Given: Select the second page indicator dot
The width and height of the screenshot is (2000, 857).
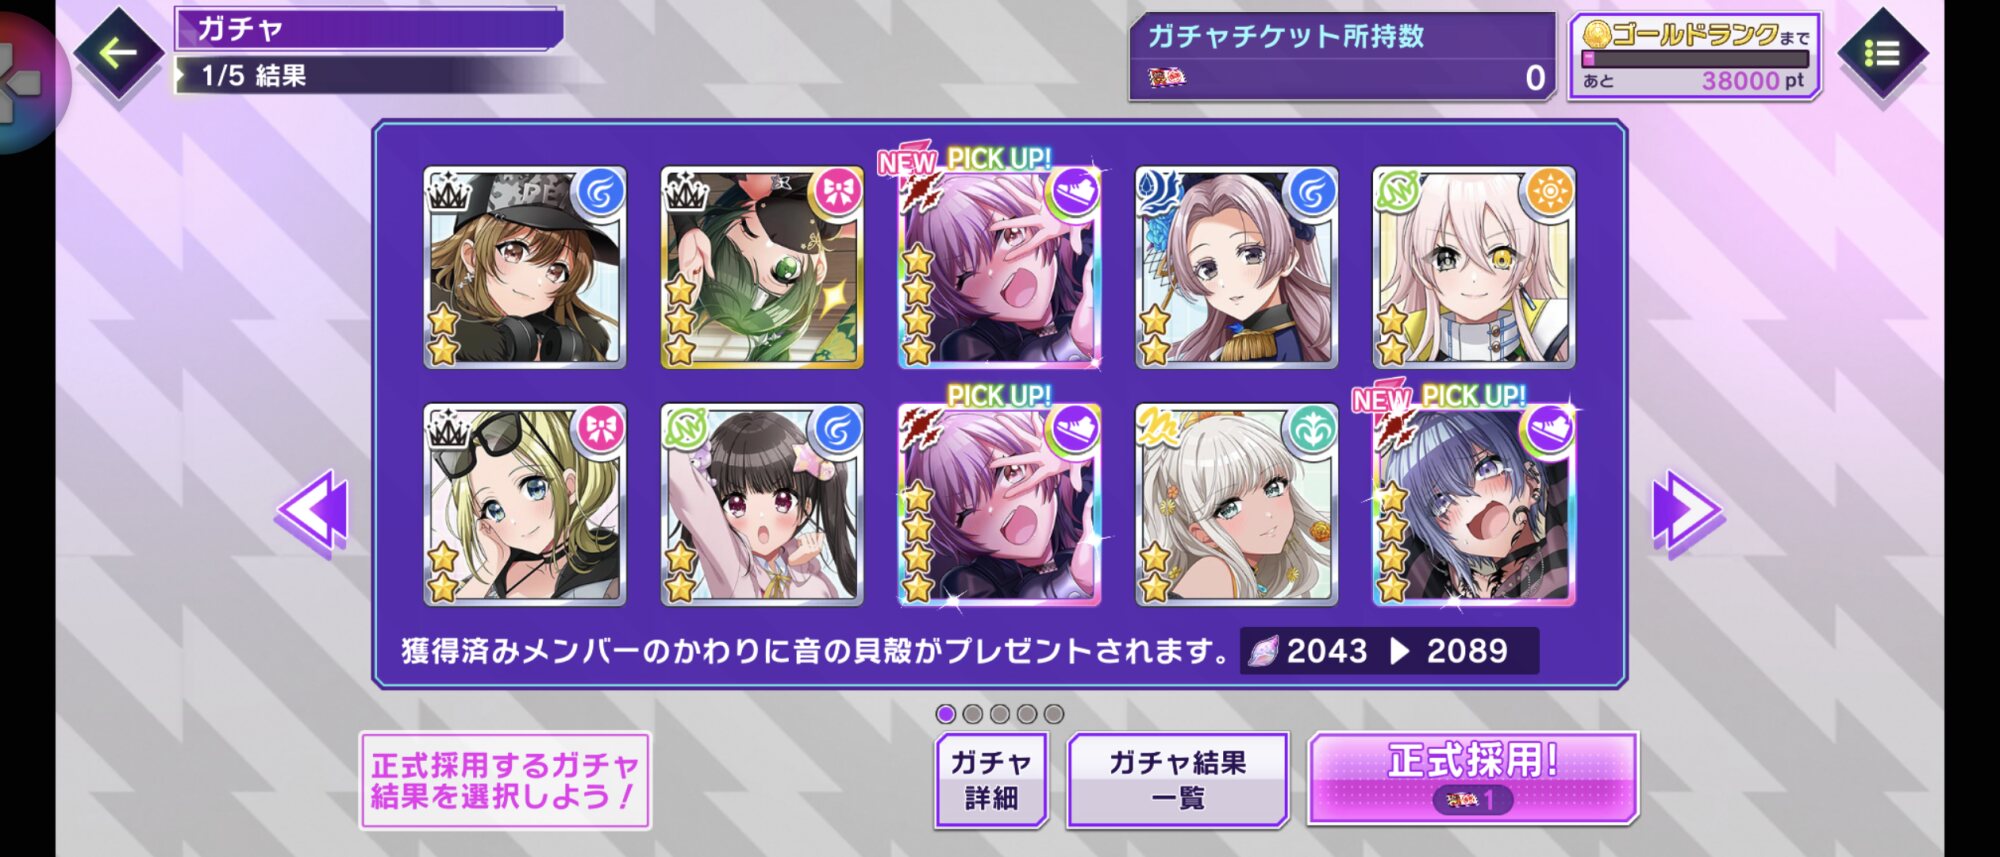Looking at the screenshot, I should (972, 714).
